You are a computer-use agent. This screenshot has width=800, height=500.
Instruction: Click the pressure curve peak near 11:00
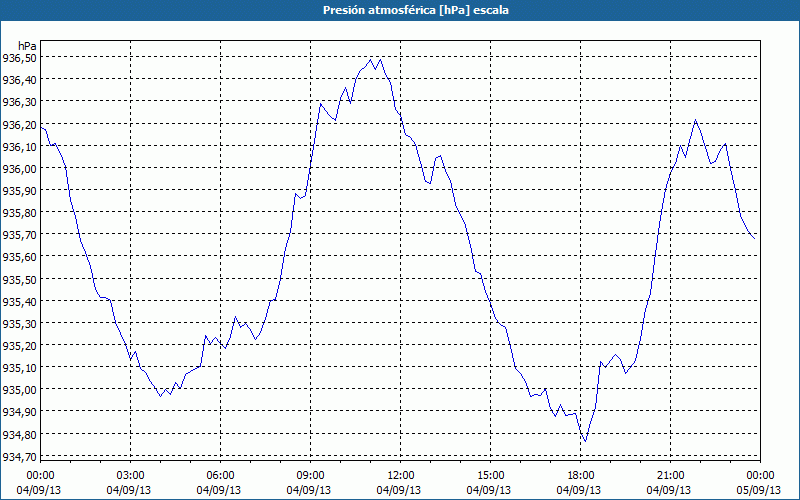pos(371,60)
